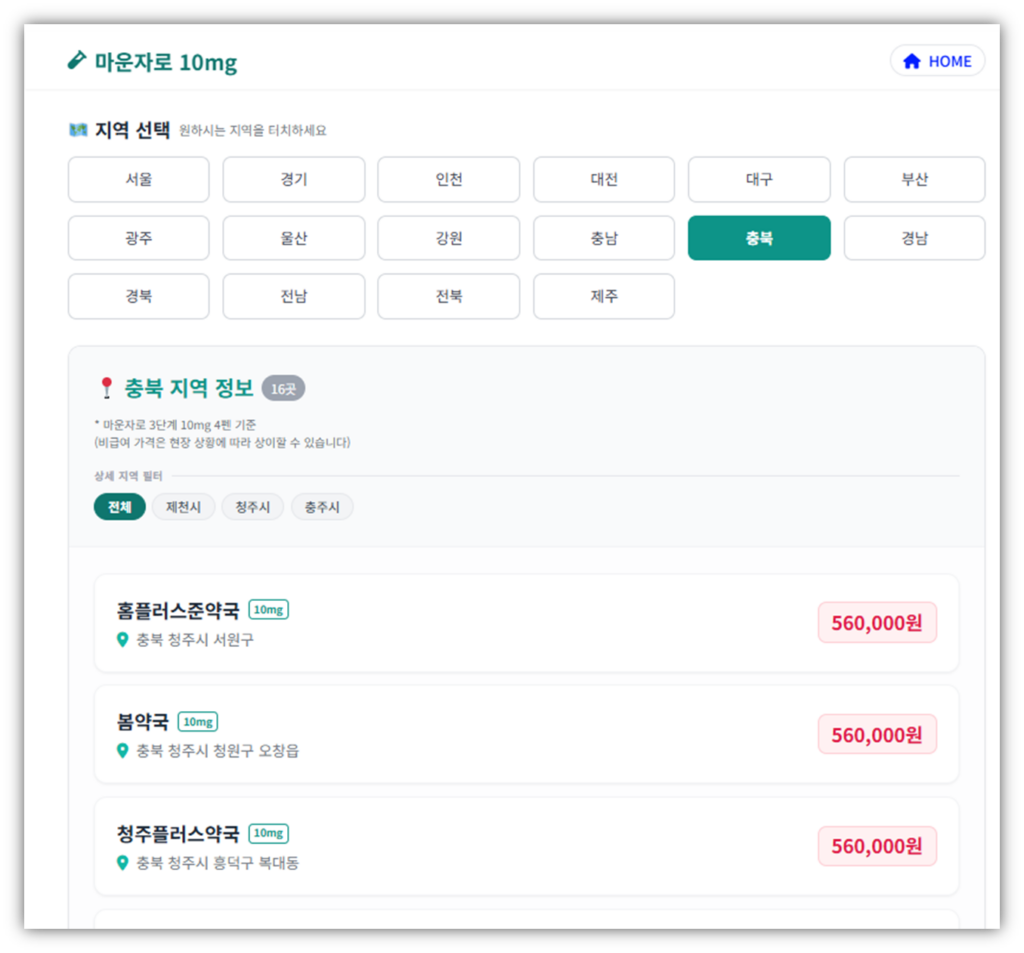
Task: Click the map icon next to 지역 선택 heading
Action: pos(78,130)
